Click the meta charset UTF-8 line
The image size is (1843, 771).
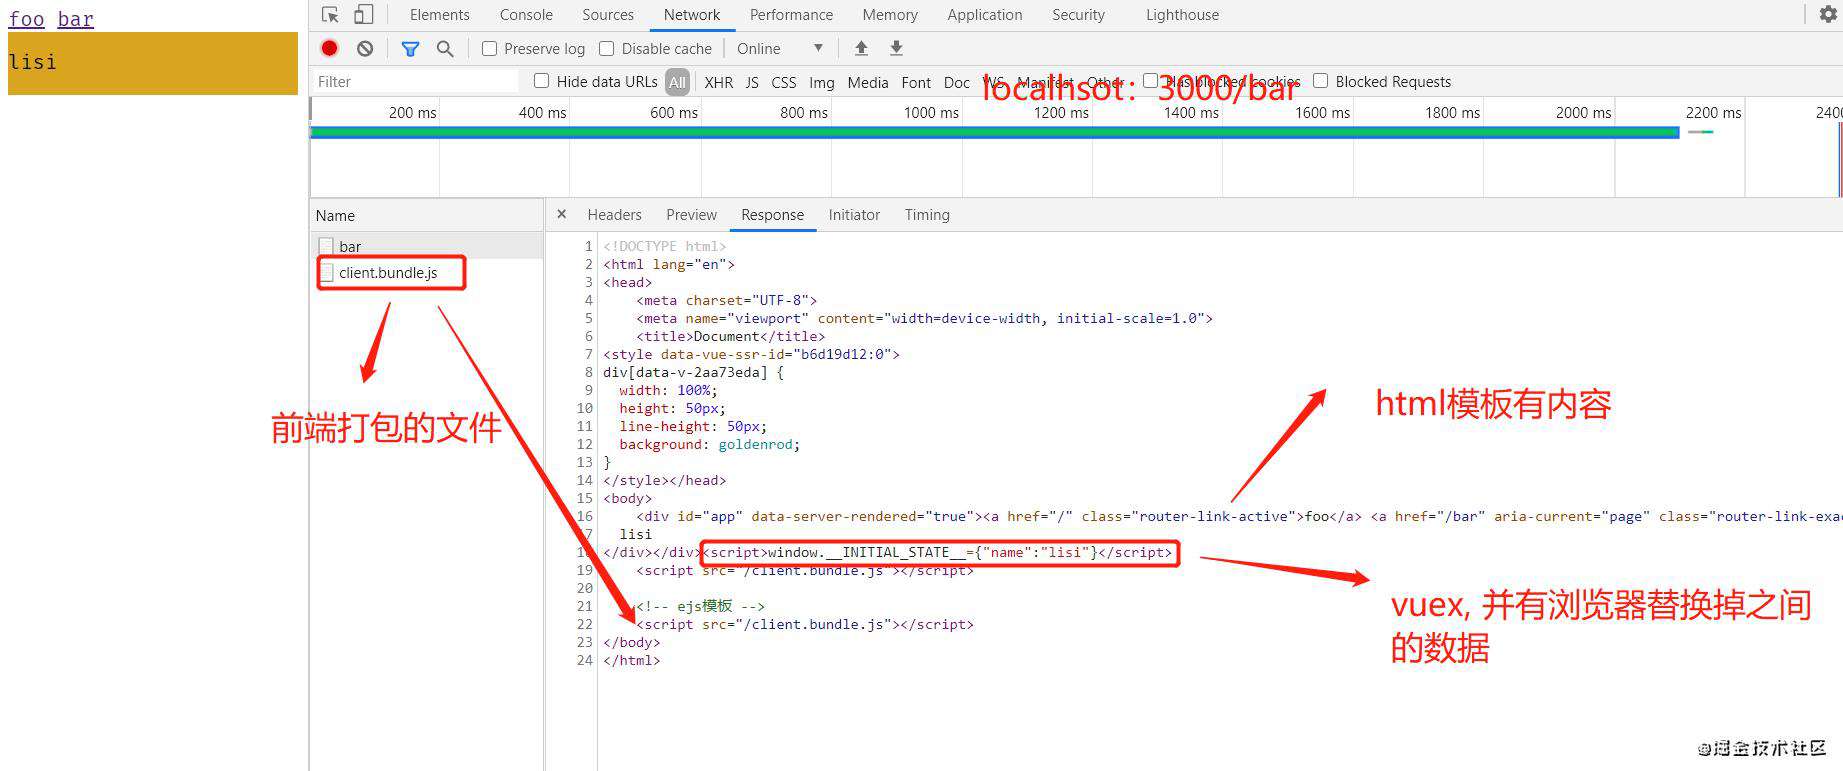pos(726,300)
